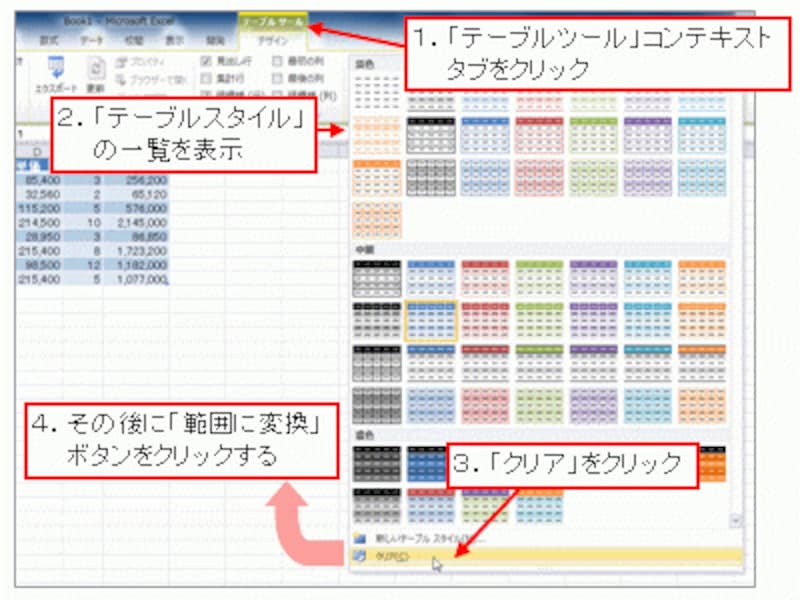Choose クリア(C) at the gallery bottom

pos(546,556)
